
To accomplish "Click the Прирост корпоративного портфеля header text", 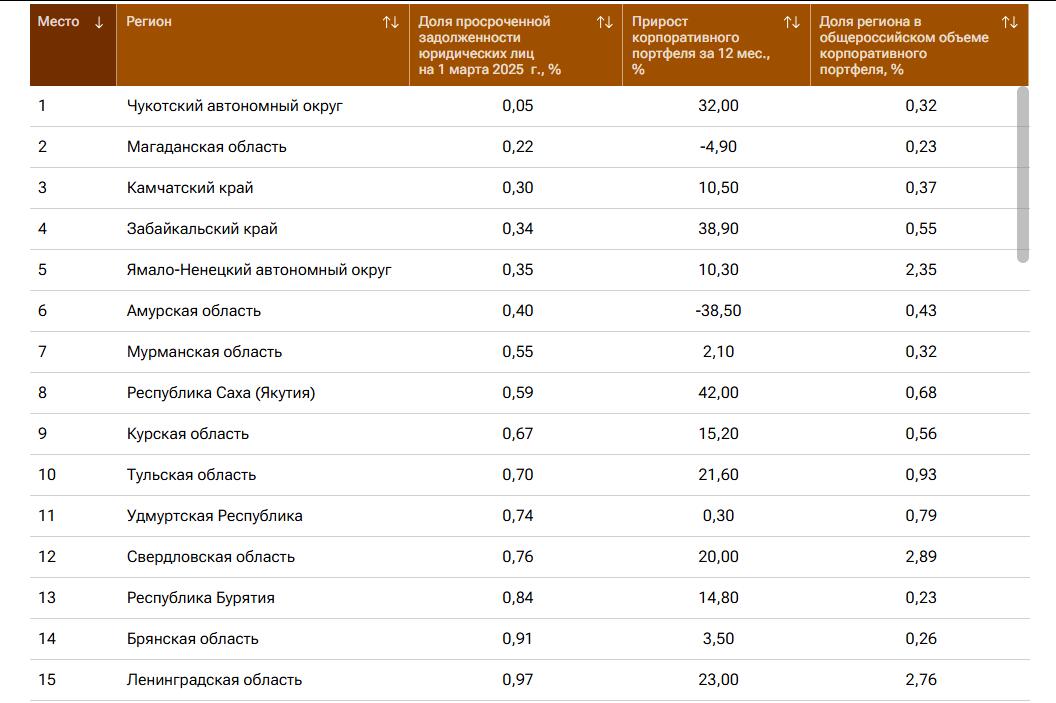I will [700, 45].
